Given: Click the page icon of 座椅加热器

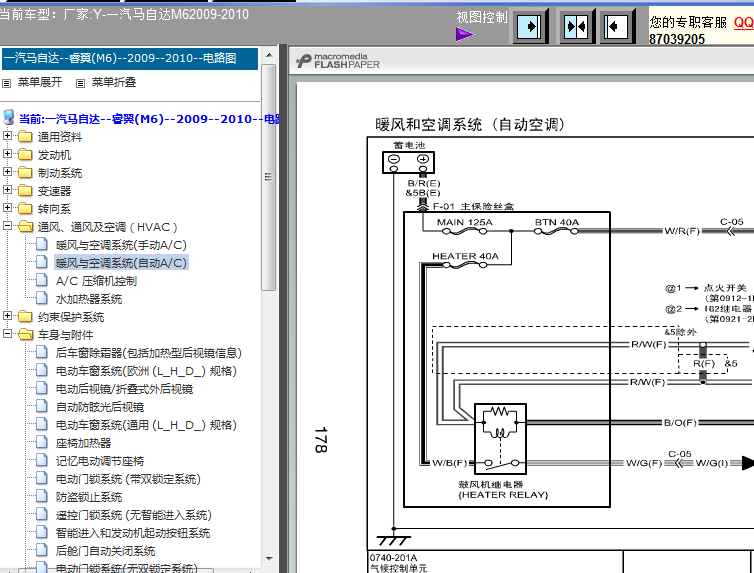Looking at the screenshot, I should tap(42, 443).
